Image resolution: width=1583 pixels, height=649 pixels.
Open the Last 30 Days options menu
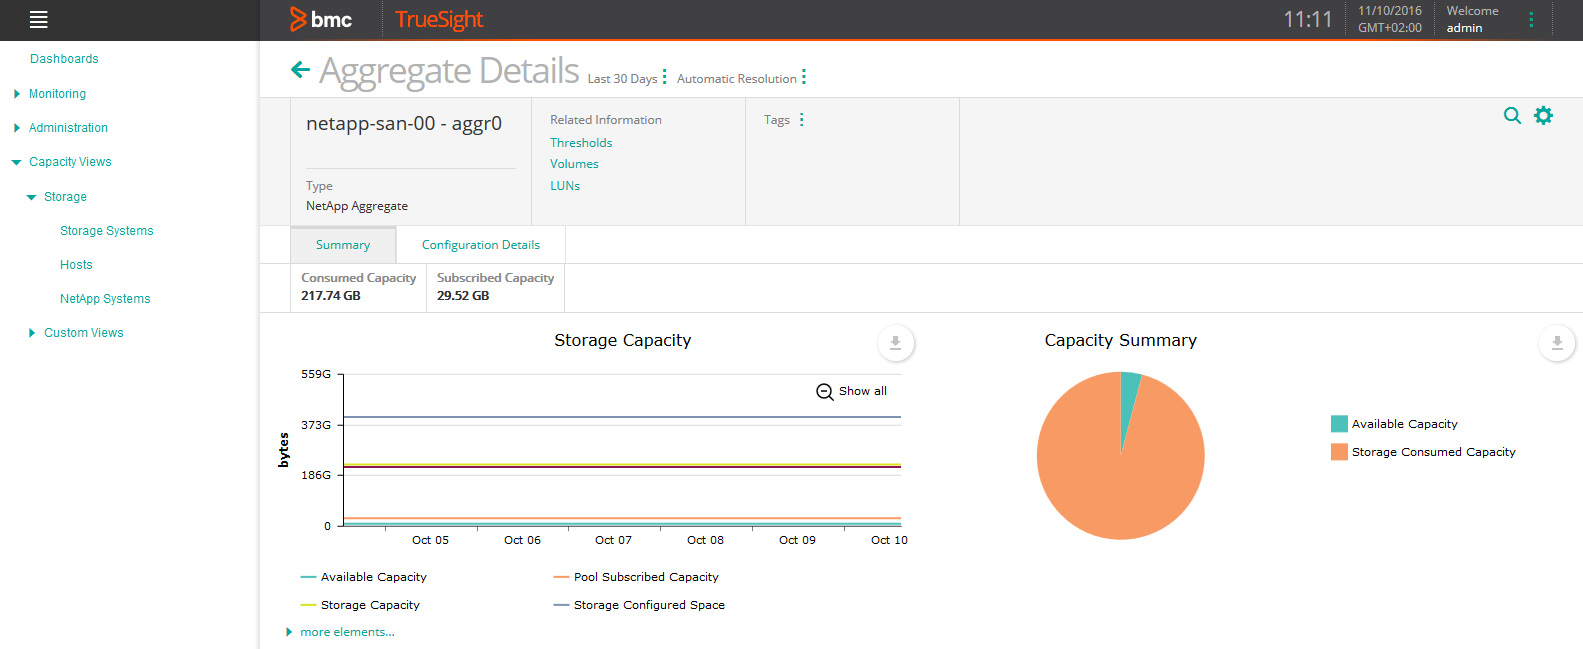pos(664,77)
